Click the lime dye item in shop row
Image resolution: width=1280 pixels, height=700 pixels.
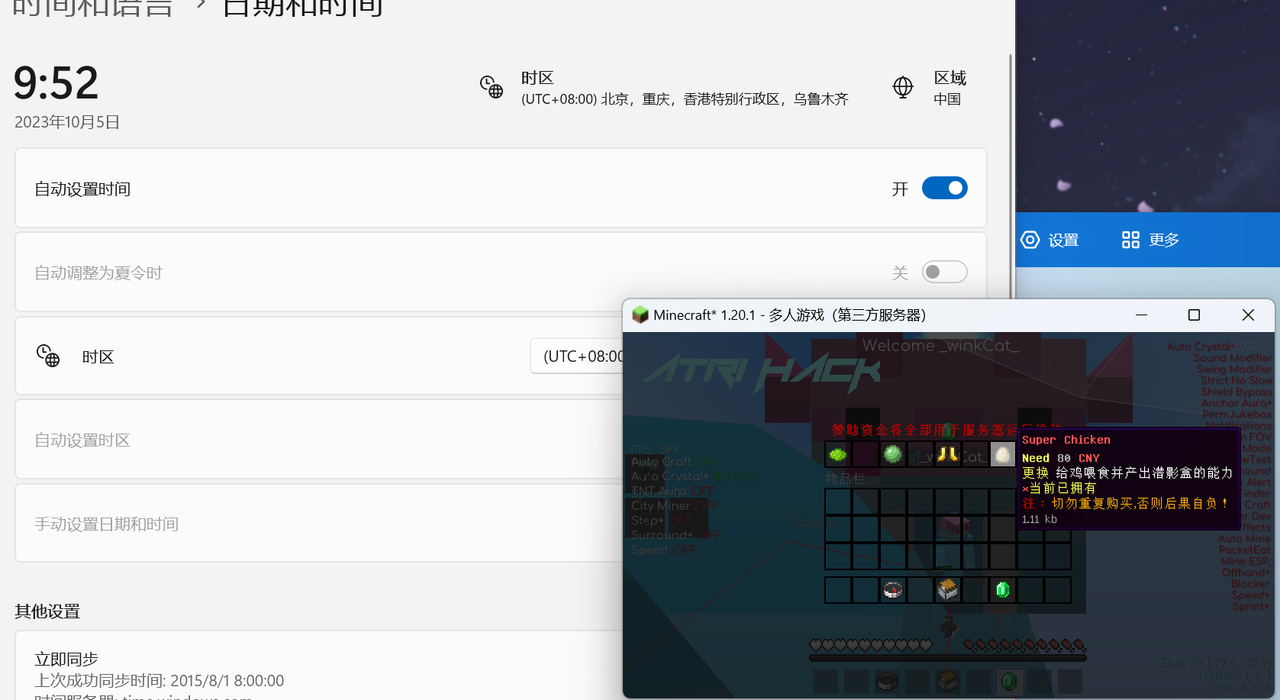(838, 455)
